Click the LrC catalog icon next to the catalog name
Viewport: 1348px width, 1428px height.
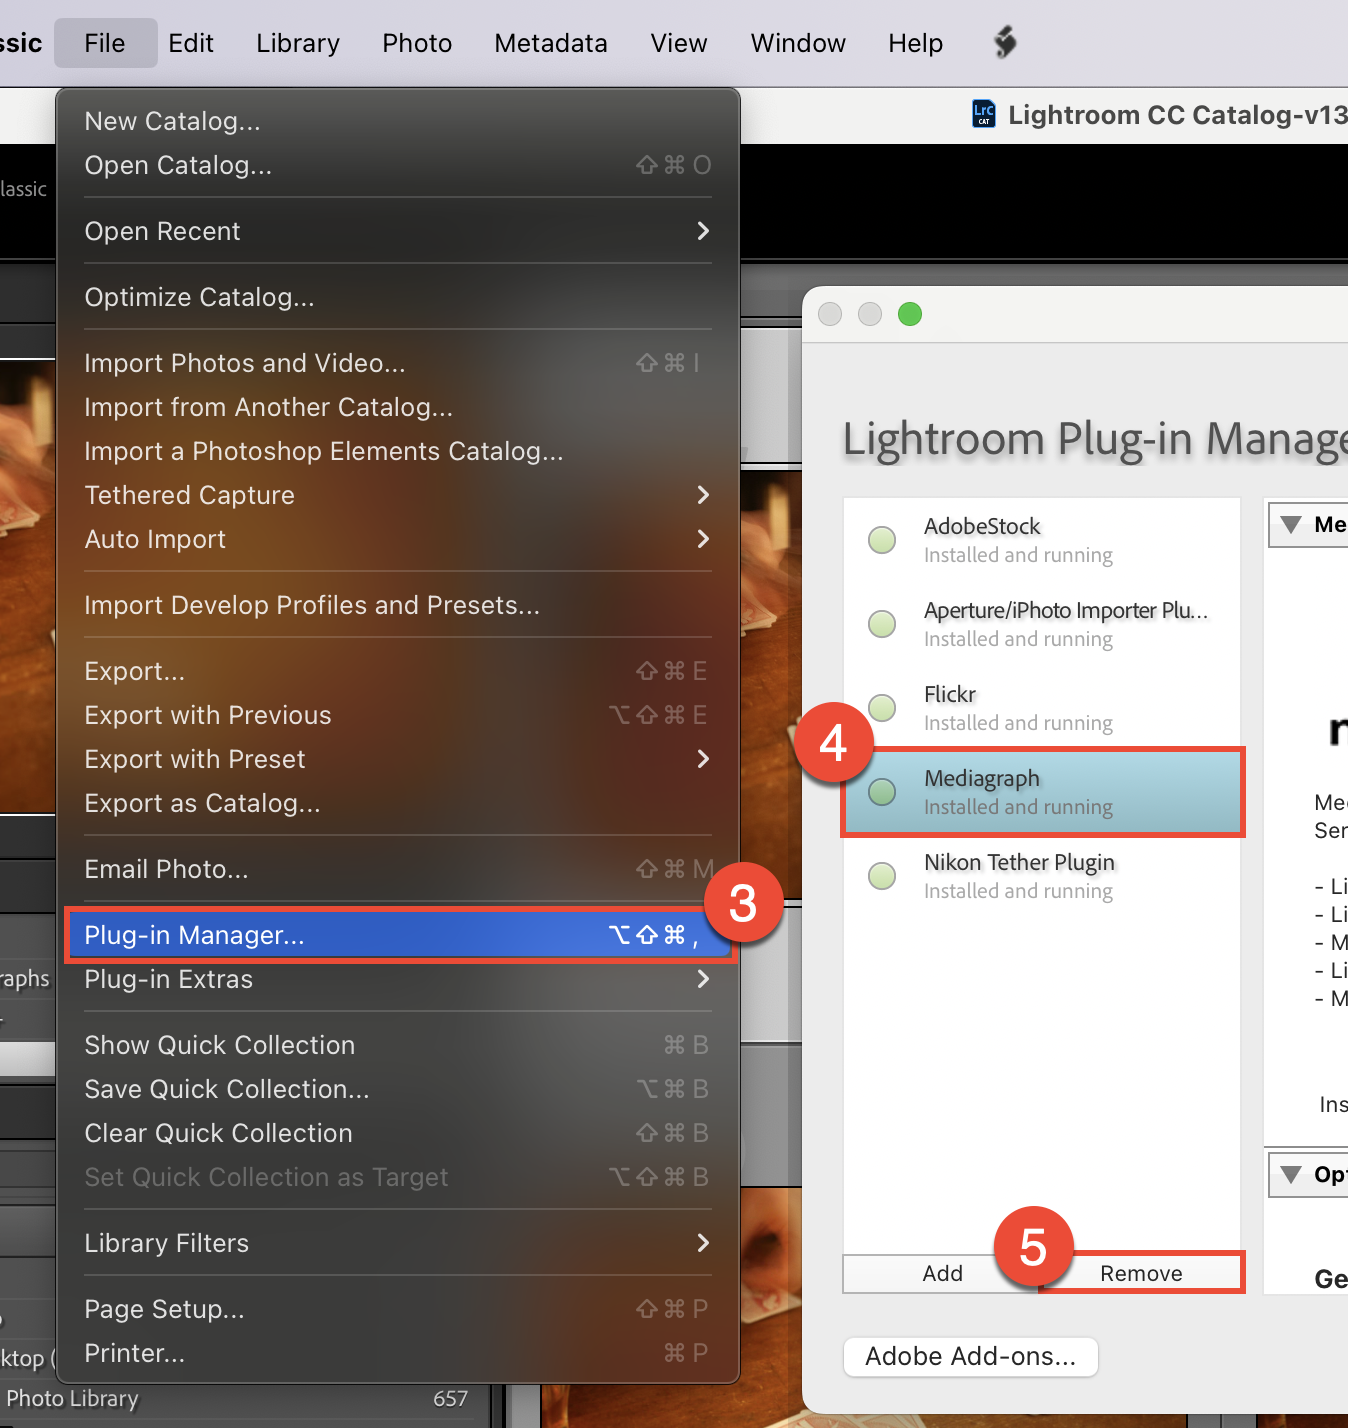tap(983, 114)
